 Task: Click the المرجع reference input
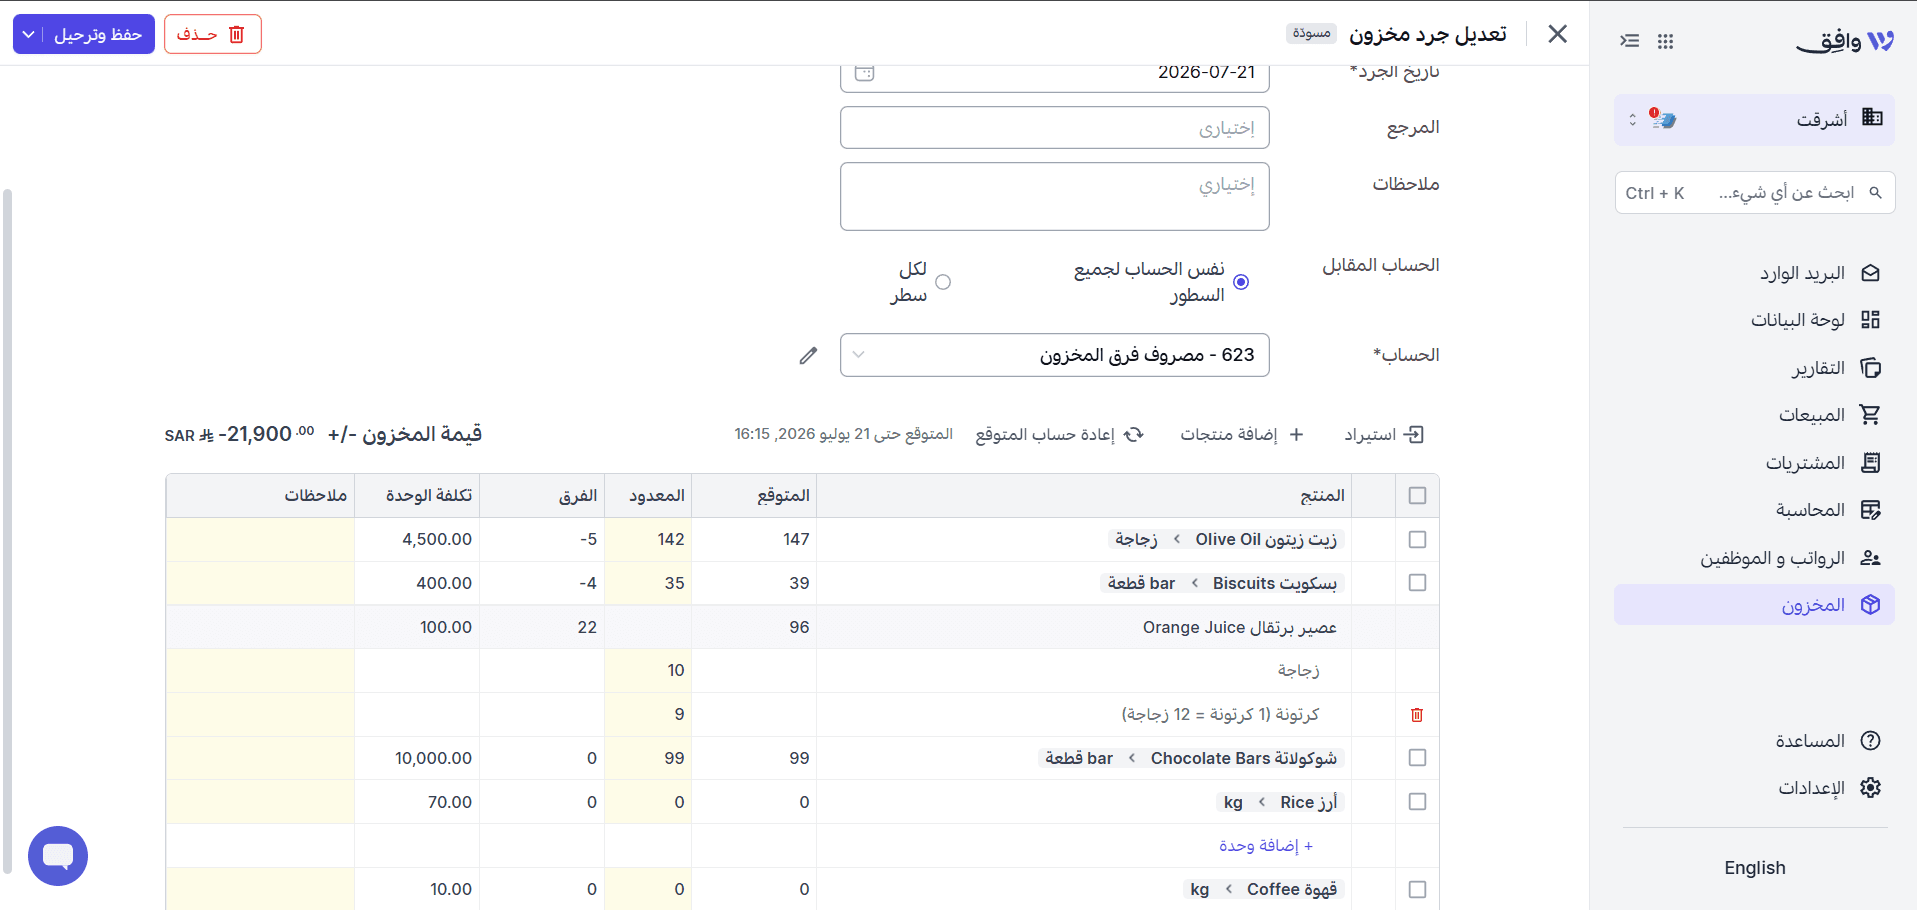1055,128
